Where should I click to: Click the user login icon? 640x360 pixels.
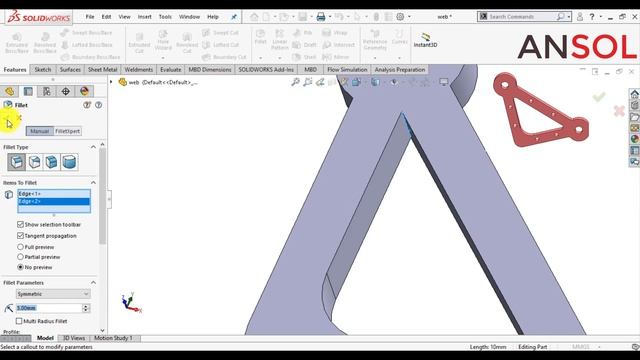(580, 17)
